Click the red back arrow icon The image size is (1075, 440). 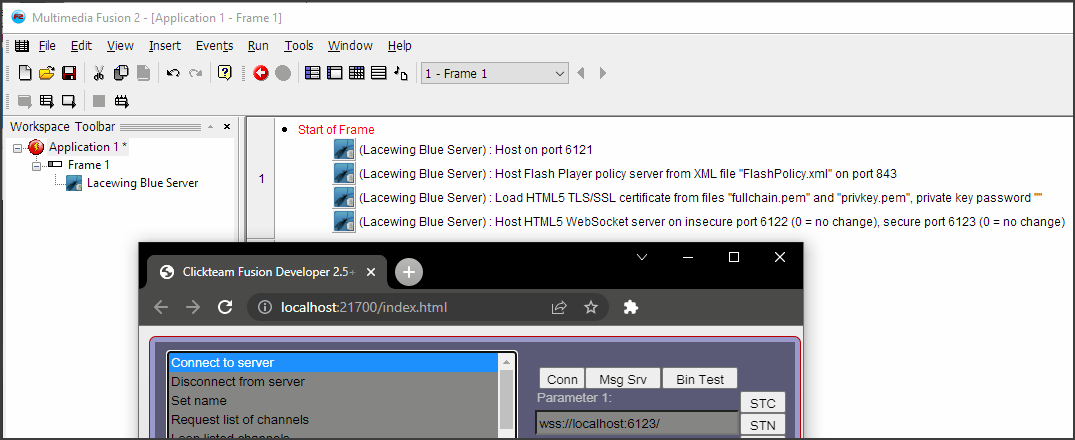coord(261,73)
